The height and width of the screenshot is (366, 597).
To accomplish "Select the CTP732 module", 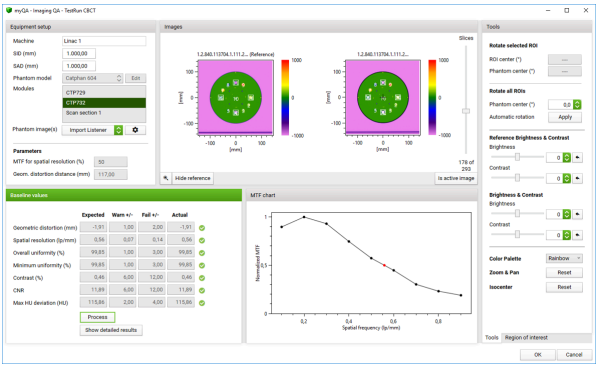I will coord(104,103).
